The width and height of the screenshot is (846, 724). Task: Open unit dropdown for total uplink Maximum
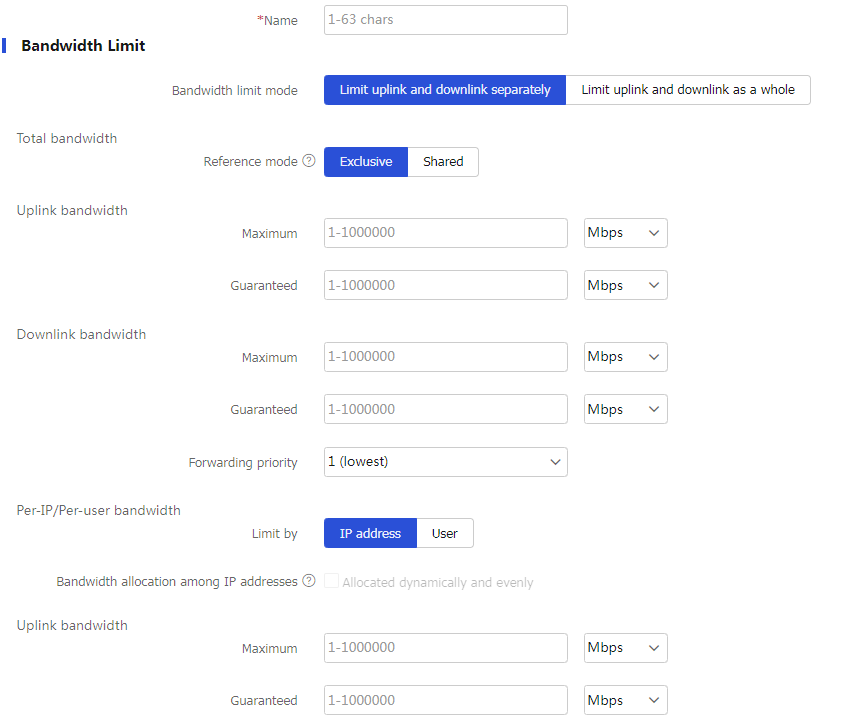pyautogui.click(x=626, y=233)
